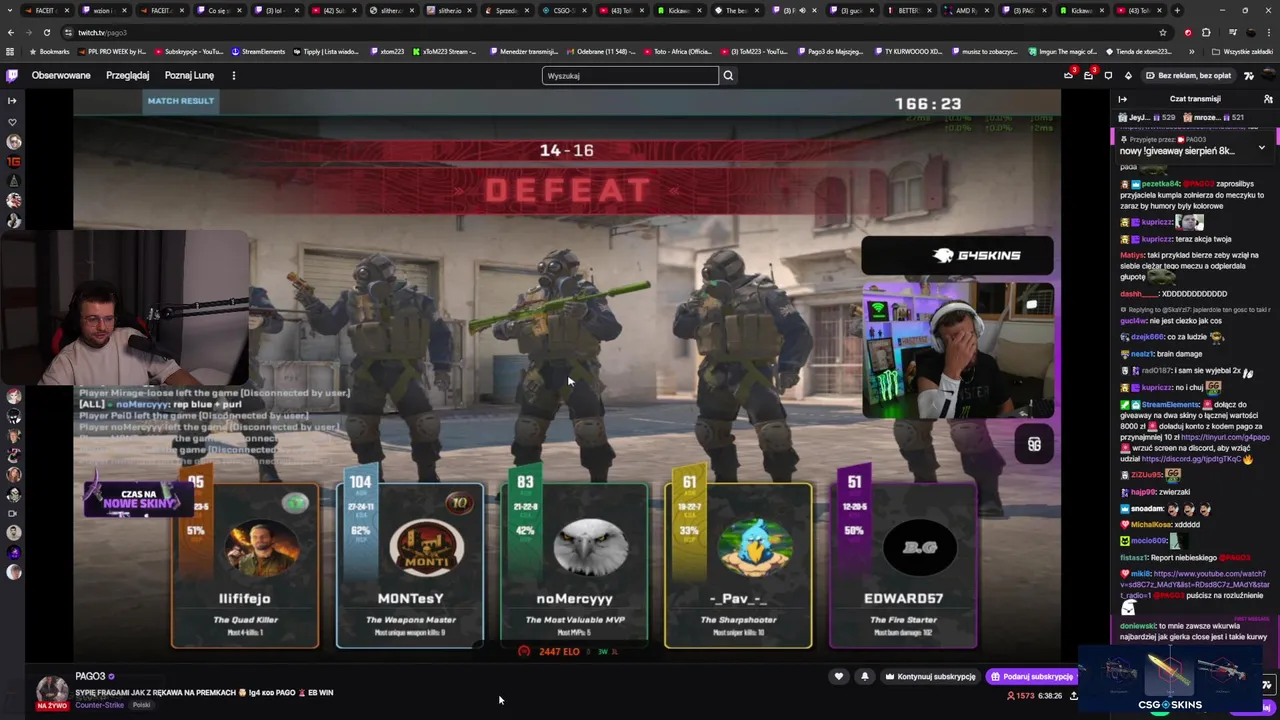The image size is (1280, 720).
Task: Open the stream-overlay extension icon on video
Action: pos(1034,444)
